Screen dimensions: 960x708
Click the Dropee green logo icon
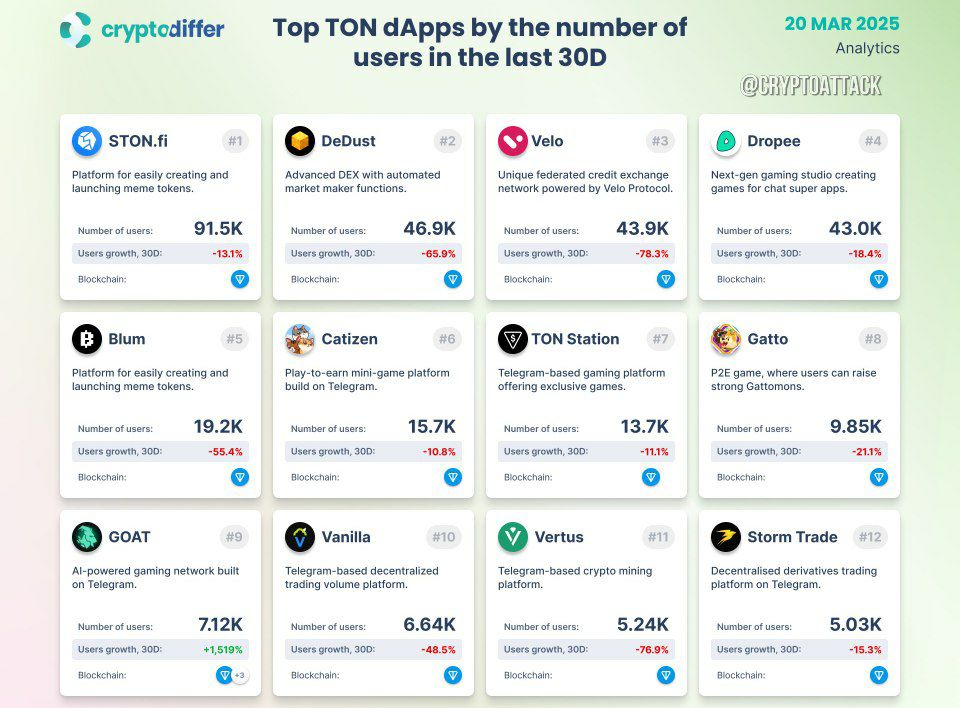click(x=726, y=141)
